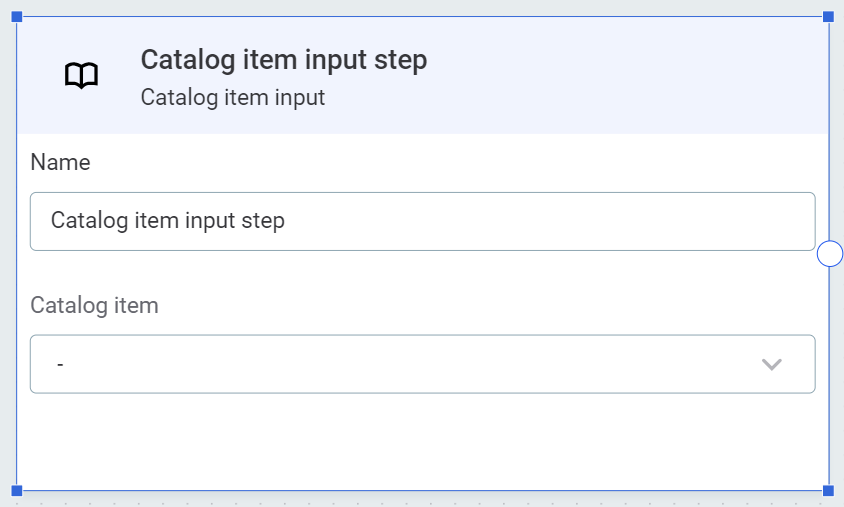844x507 pixels.
Task: Click the white gap between Name input and Catalog item label
Action: coord(422,272)
